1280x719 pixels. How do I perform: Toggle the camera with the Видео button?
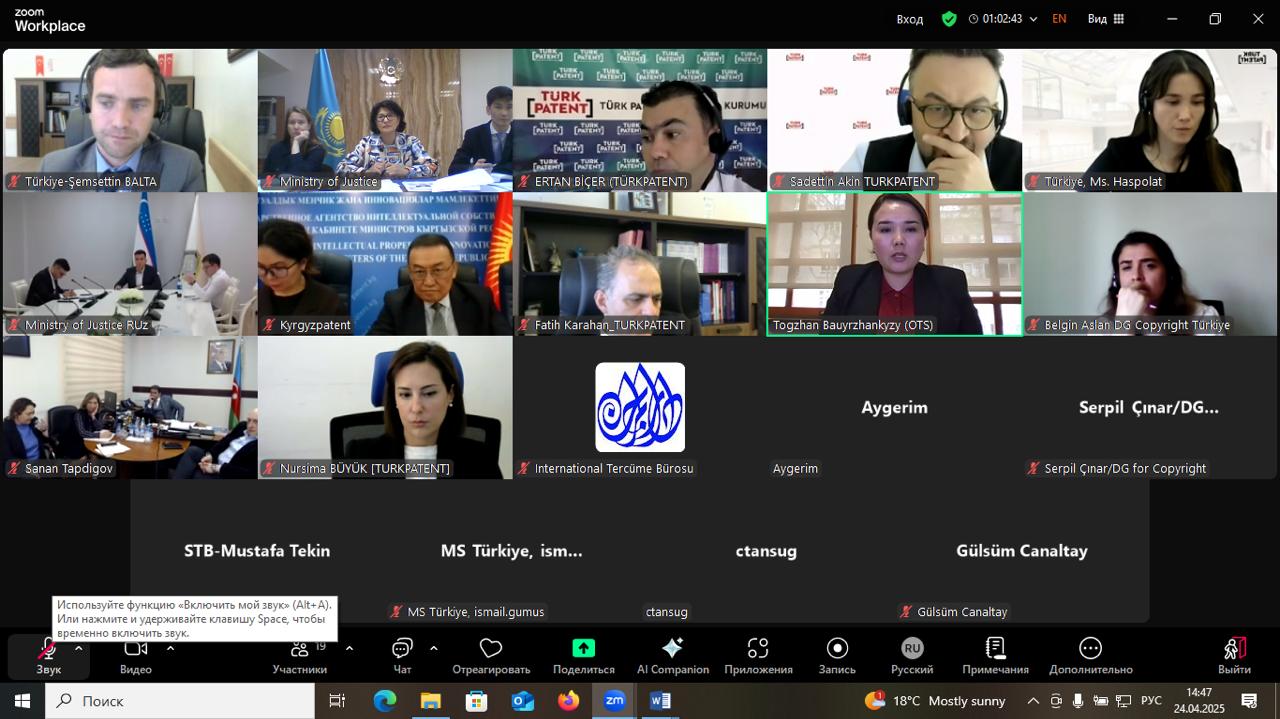coord(135,657)
